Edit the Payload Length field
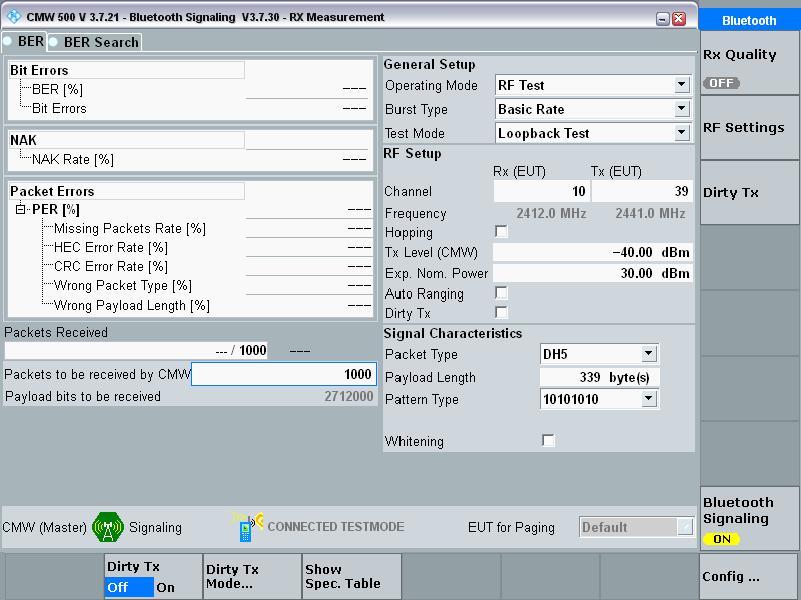 (599, 377)
